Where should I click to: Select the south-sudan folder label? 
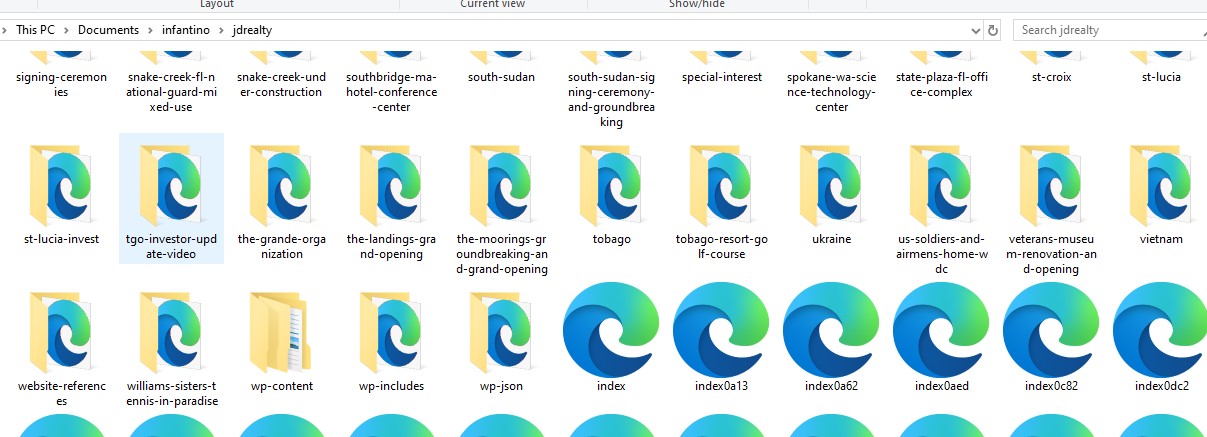(x=501, y=77)
